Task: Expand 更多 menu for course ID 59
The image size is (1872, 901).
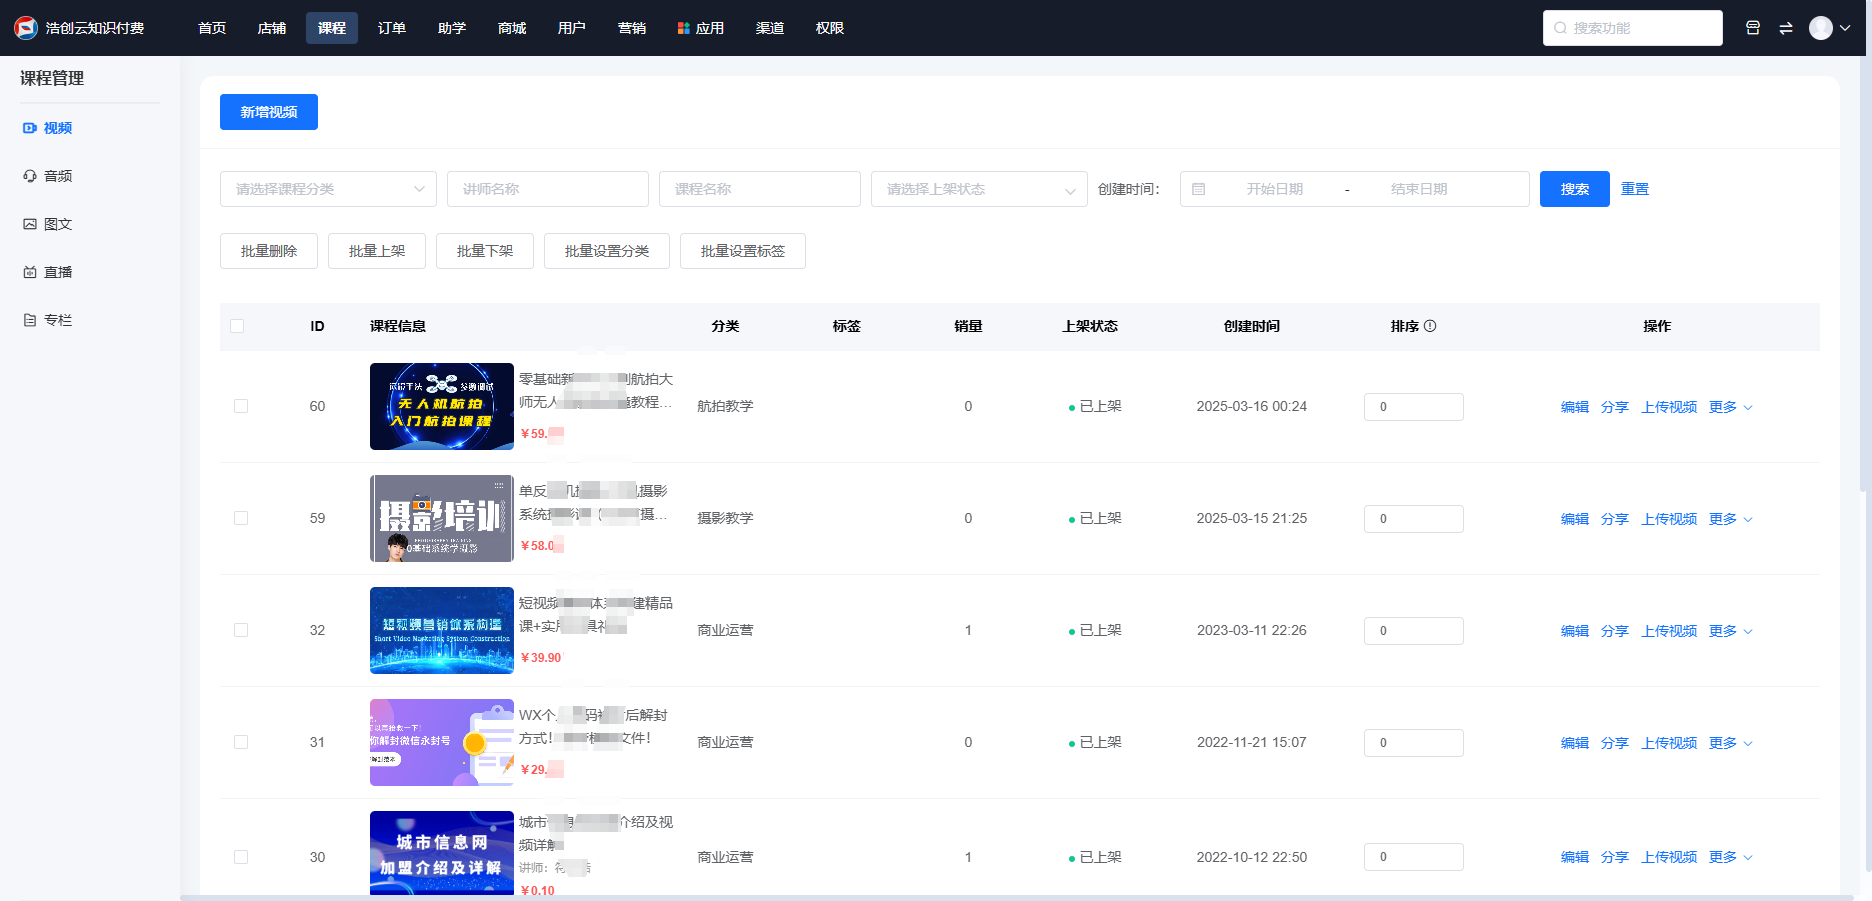Action: click(x=1730, y=519)
